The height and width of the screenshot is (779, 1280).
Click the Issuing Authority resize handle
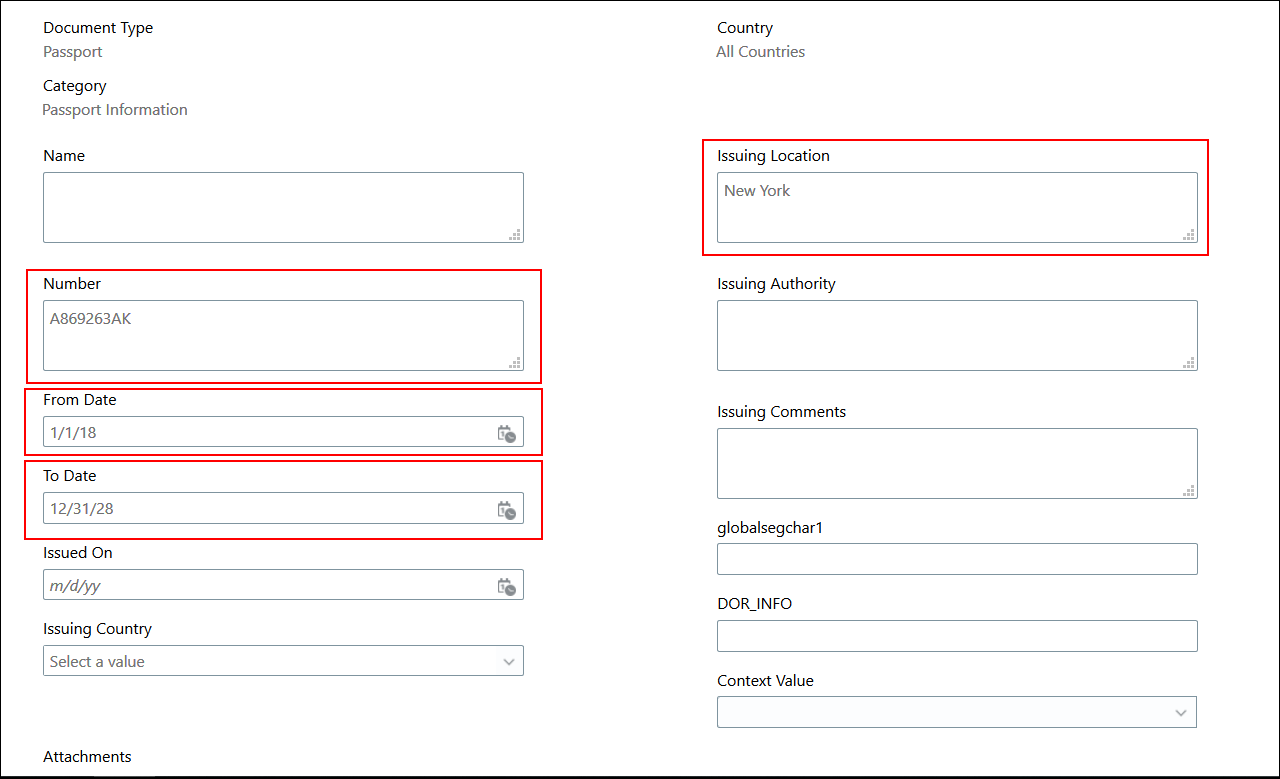(x=1190, y=363)
